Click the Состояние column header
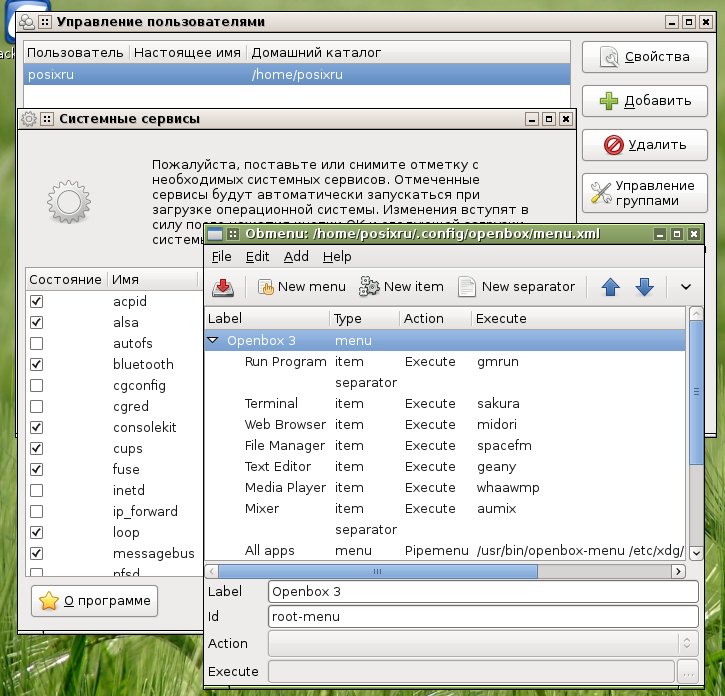The image size is (725, 696). (x=66, y=280)
